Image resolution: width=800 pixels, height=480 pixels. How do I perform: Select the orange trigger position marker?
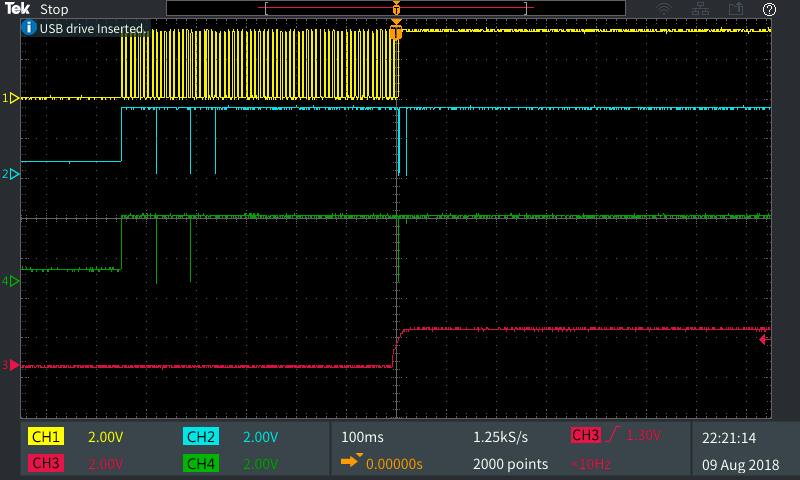click(x=396, y=31)
